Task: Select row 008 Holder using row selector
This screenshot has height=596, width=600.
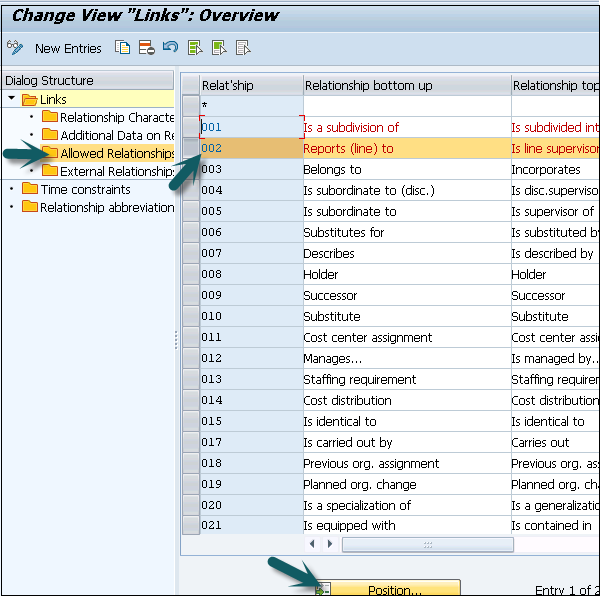Action: [x=190, y=274]
